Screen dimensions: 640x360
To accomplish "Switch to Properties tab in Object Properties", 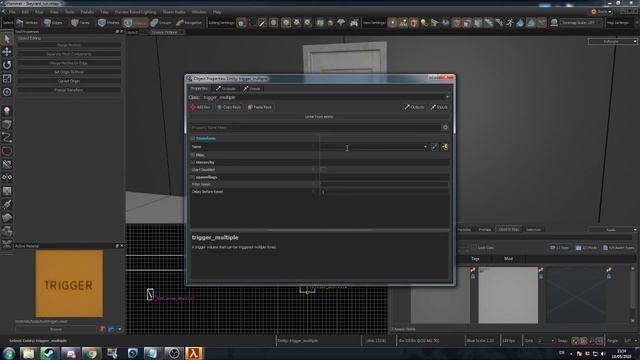I will coord(199,89).
